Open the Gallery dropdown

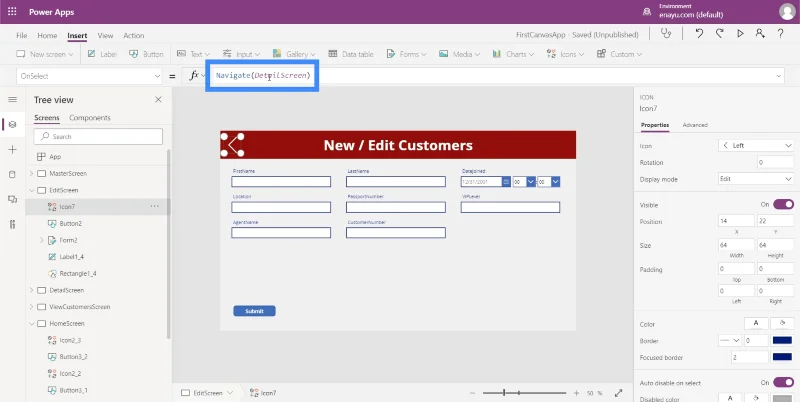pyautogui.click(x=294, y=54)
